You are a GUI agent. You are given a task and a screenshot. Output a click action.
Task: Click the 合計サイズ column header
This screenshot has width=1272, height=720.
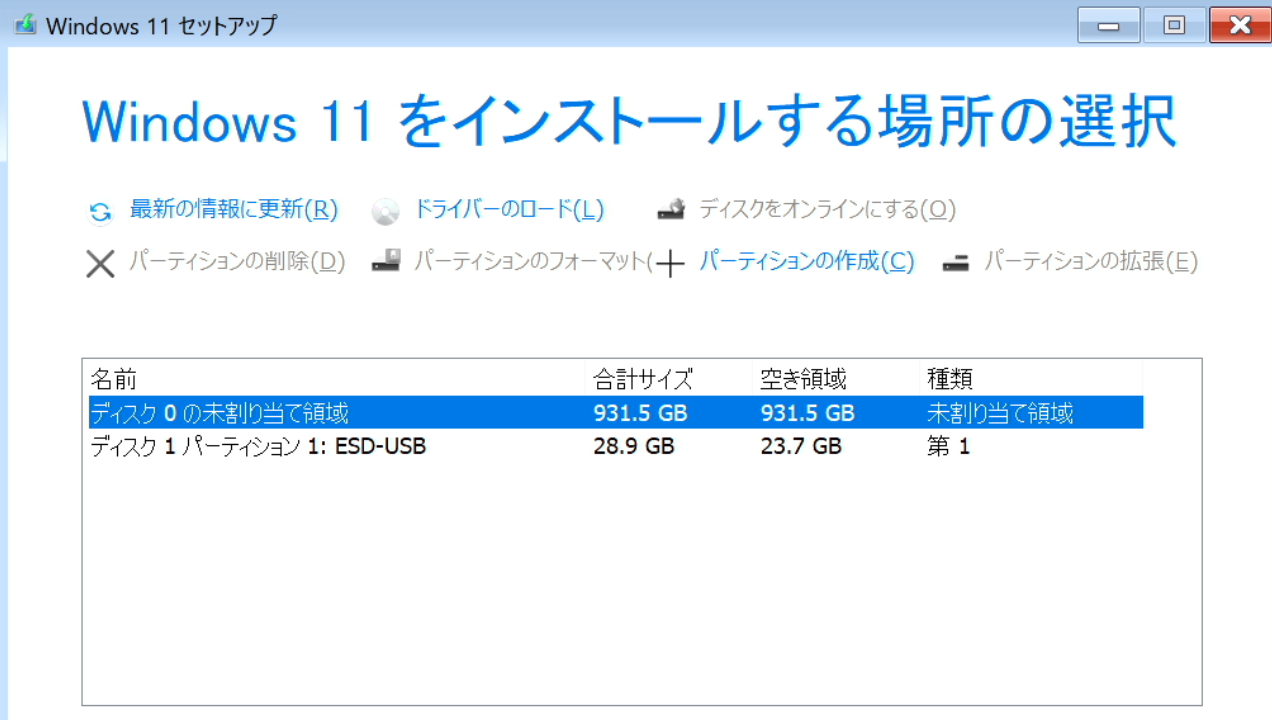pyautogui.click(x=668, y=379)
